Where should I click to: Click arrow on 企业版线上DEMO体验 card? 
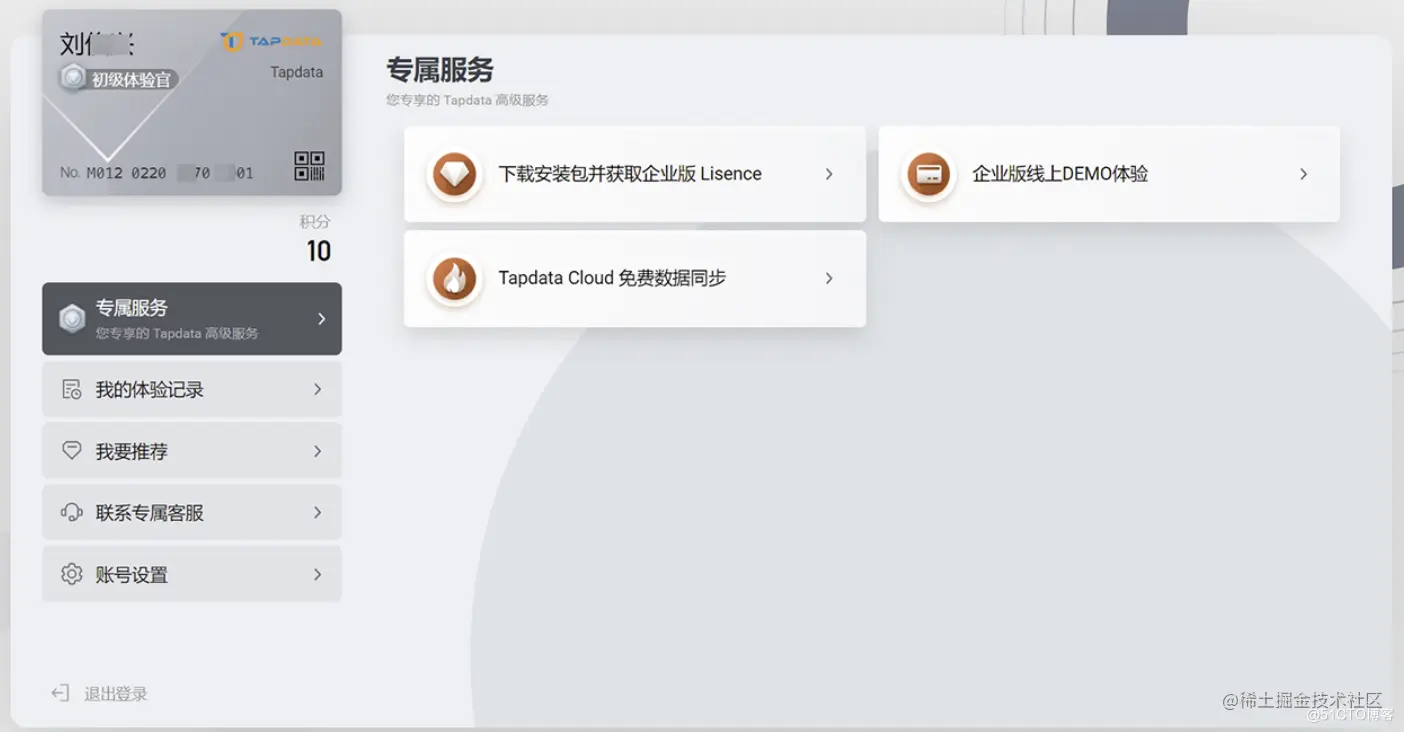click(1303, 174)
